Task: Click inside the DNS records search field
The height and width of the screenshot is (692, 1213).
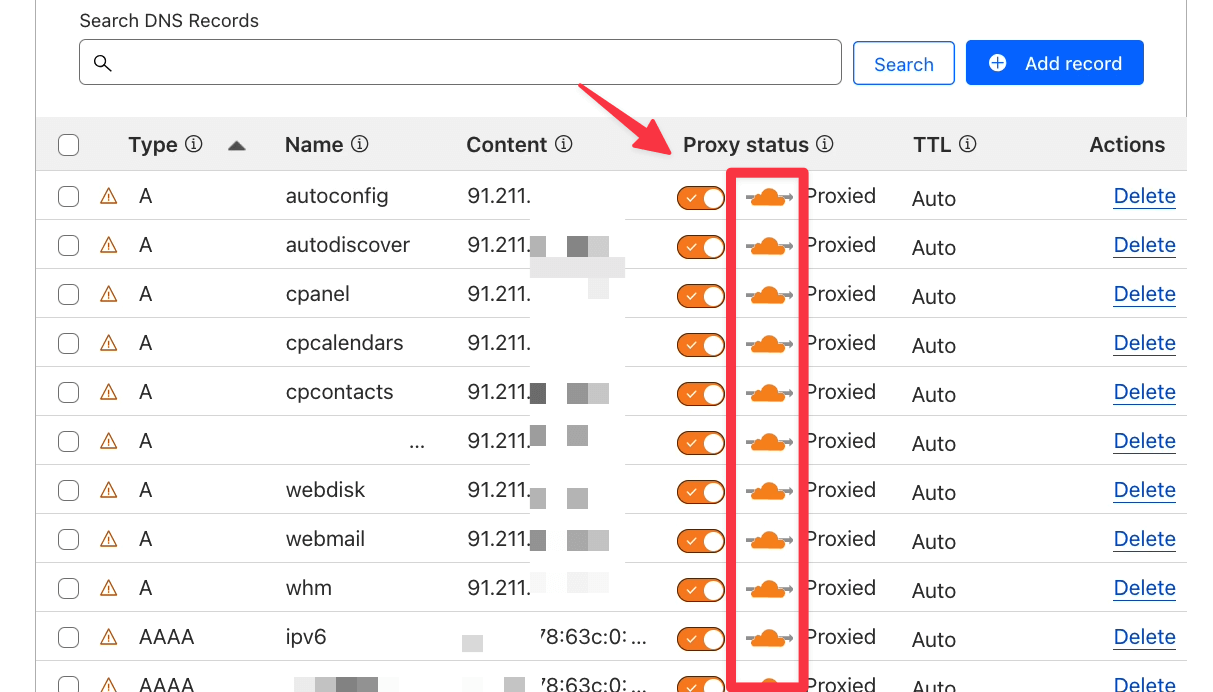Action: (460, 62)
